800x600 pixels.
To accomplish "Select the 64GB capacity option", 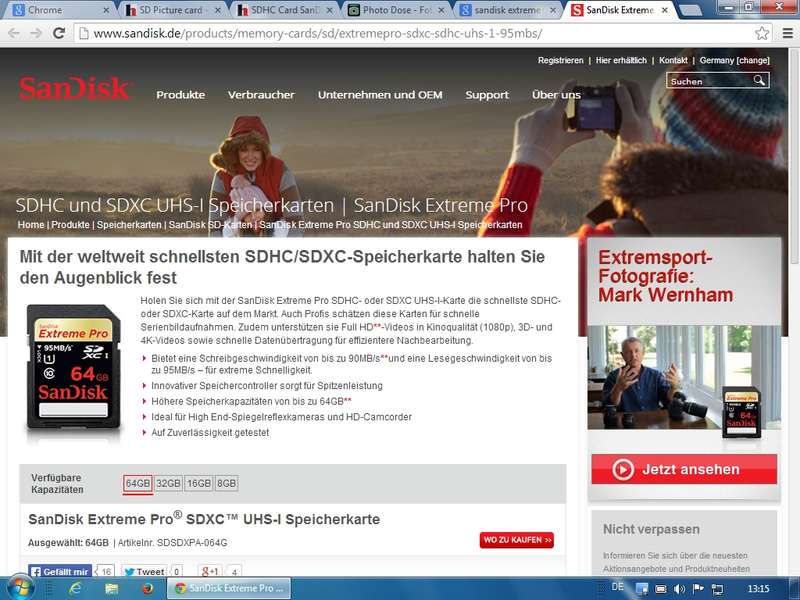I will pos(137,483).
